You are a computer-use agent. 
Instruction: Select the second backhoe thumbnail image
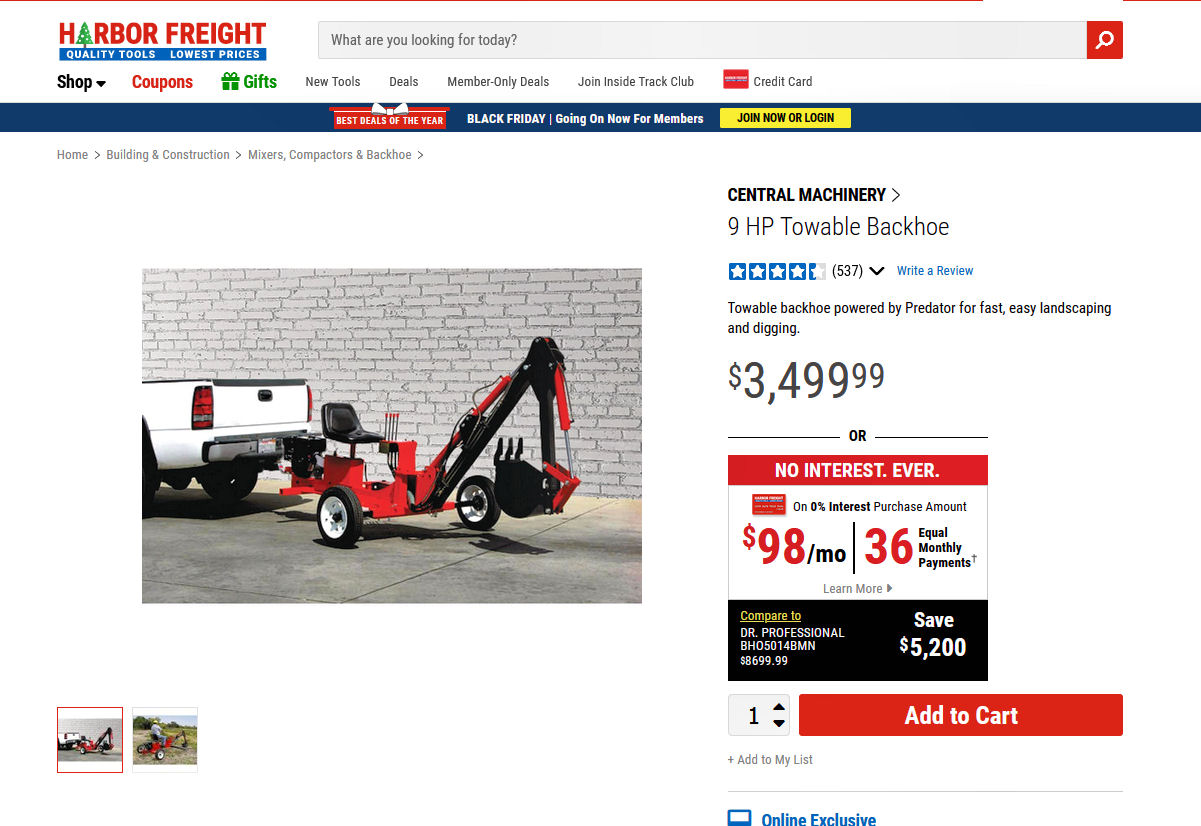click(x=165, y=740)
